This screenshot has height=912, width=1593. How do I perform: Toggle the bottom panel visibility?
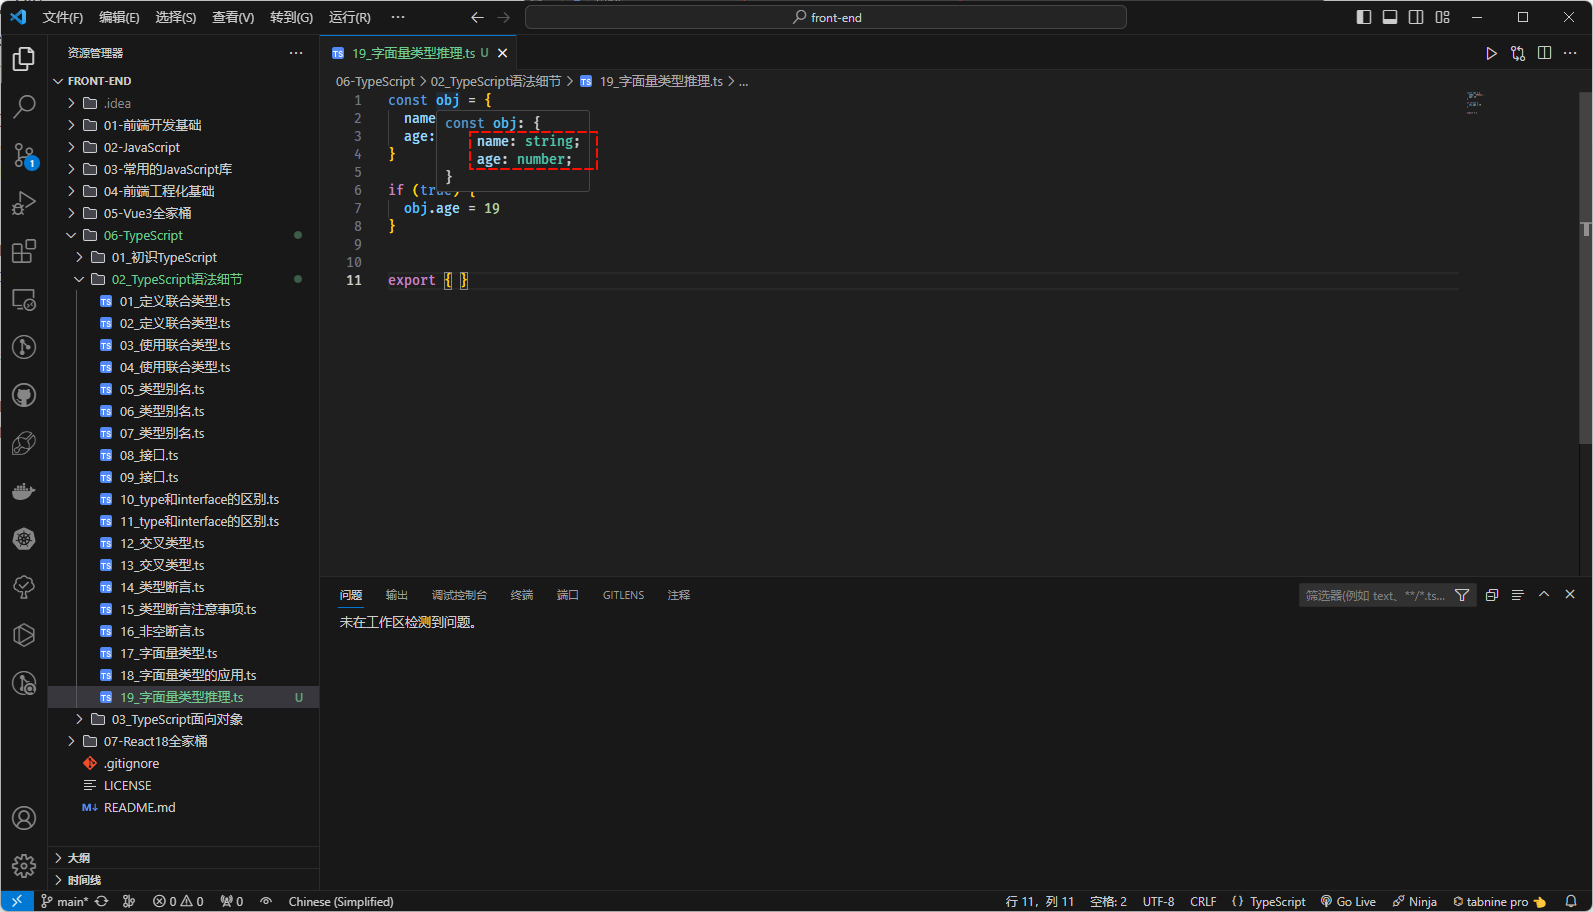click(x=1390, y=17)
